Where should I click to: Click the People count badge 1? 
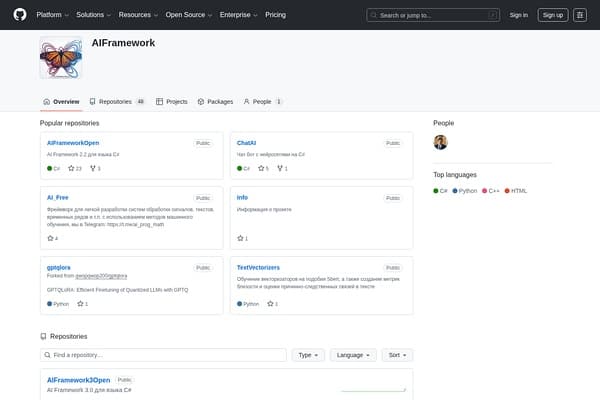(279, 102)
